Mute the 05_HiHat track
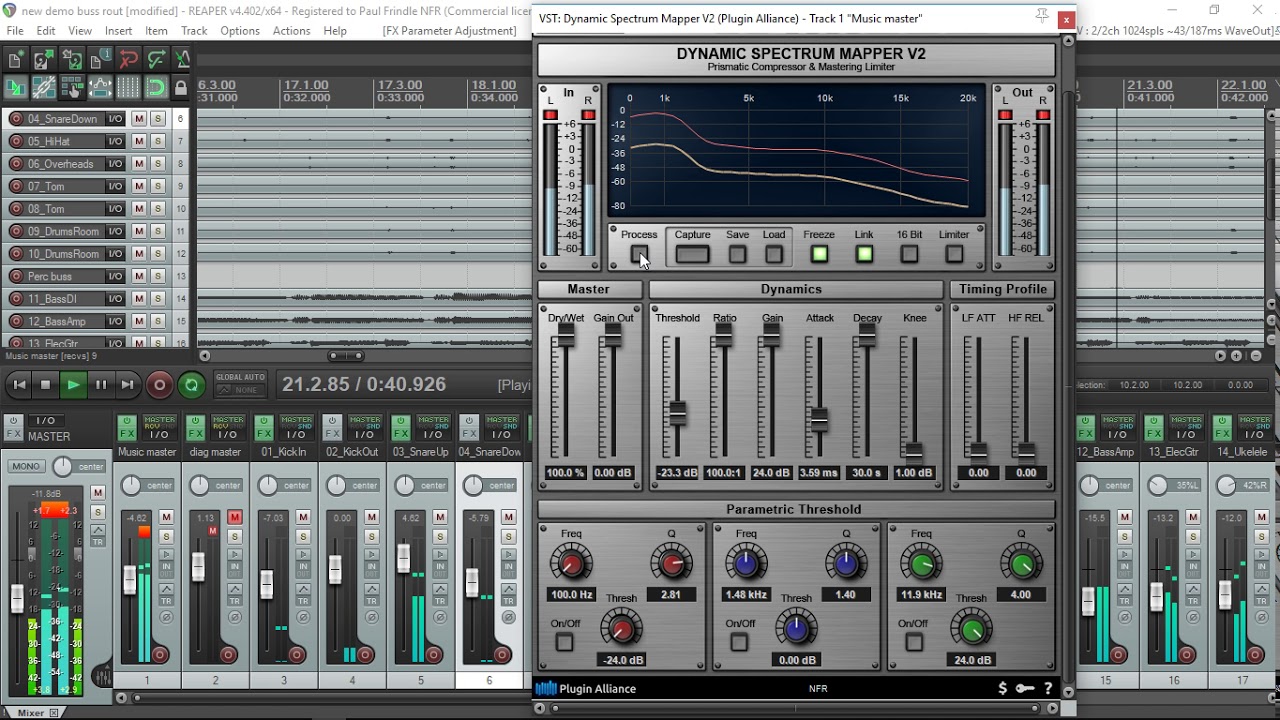 pos(139,141)
